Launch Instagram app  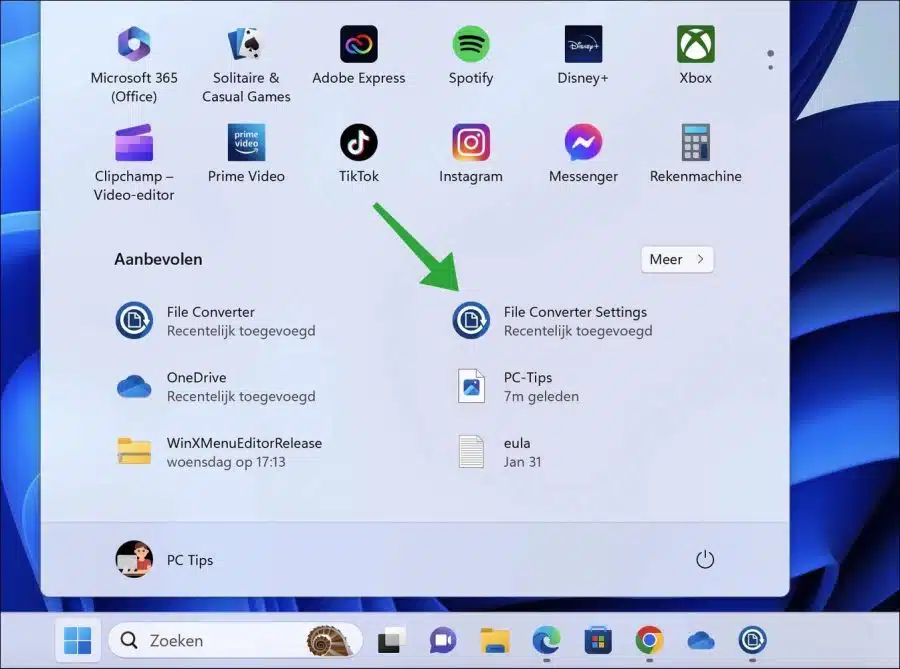point(471,153)
